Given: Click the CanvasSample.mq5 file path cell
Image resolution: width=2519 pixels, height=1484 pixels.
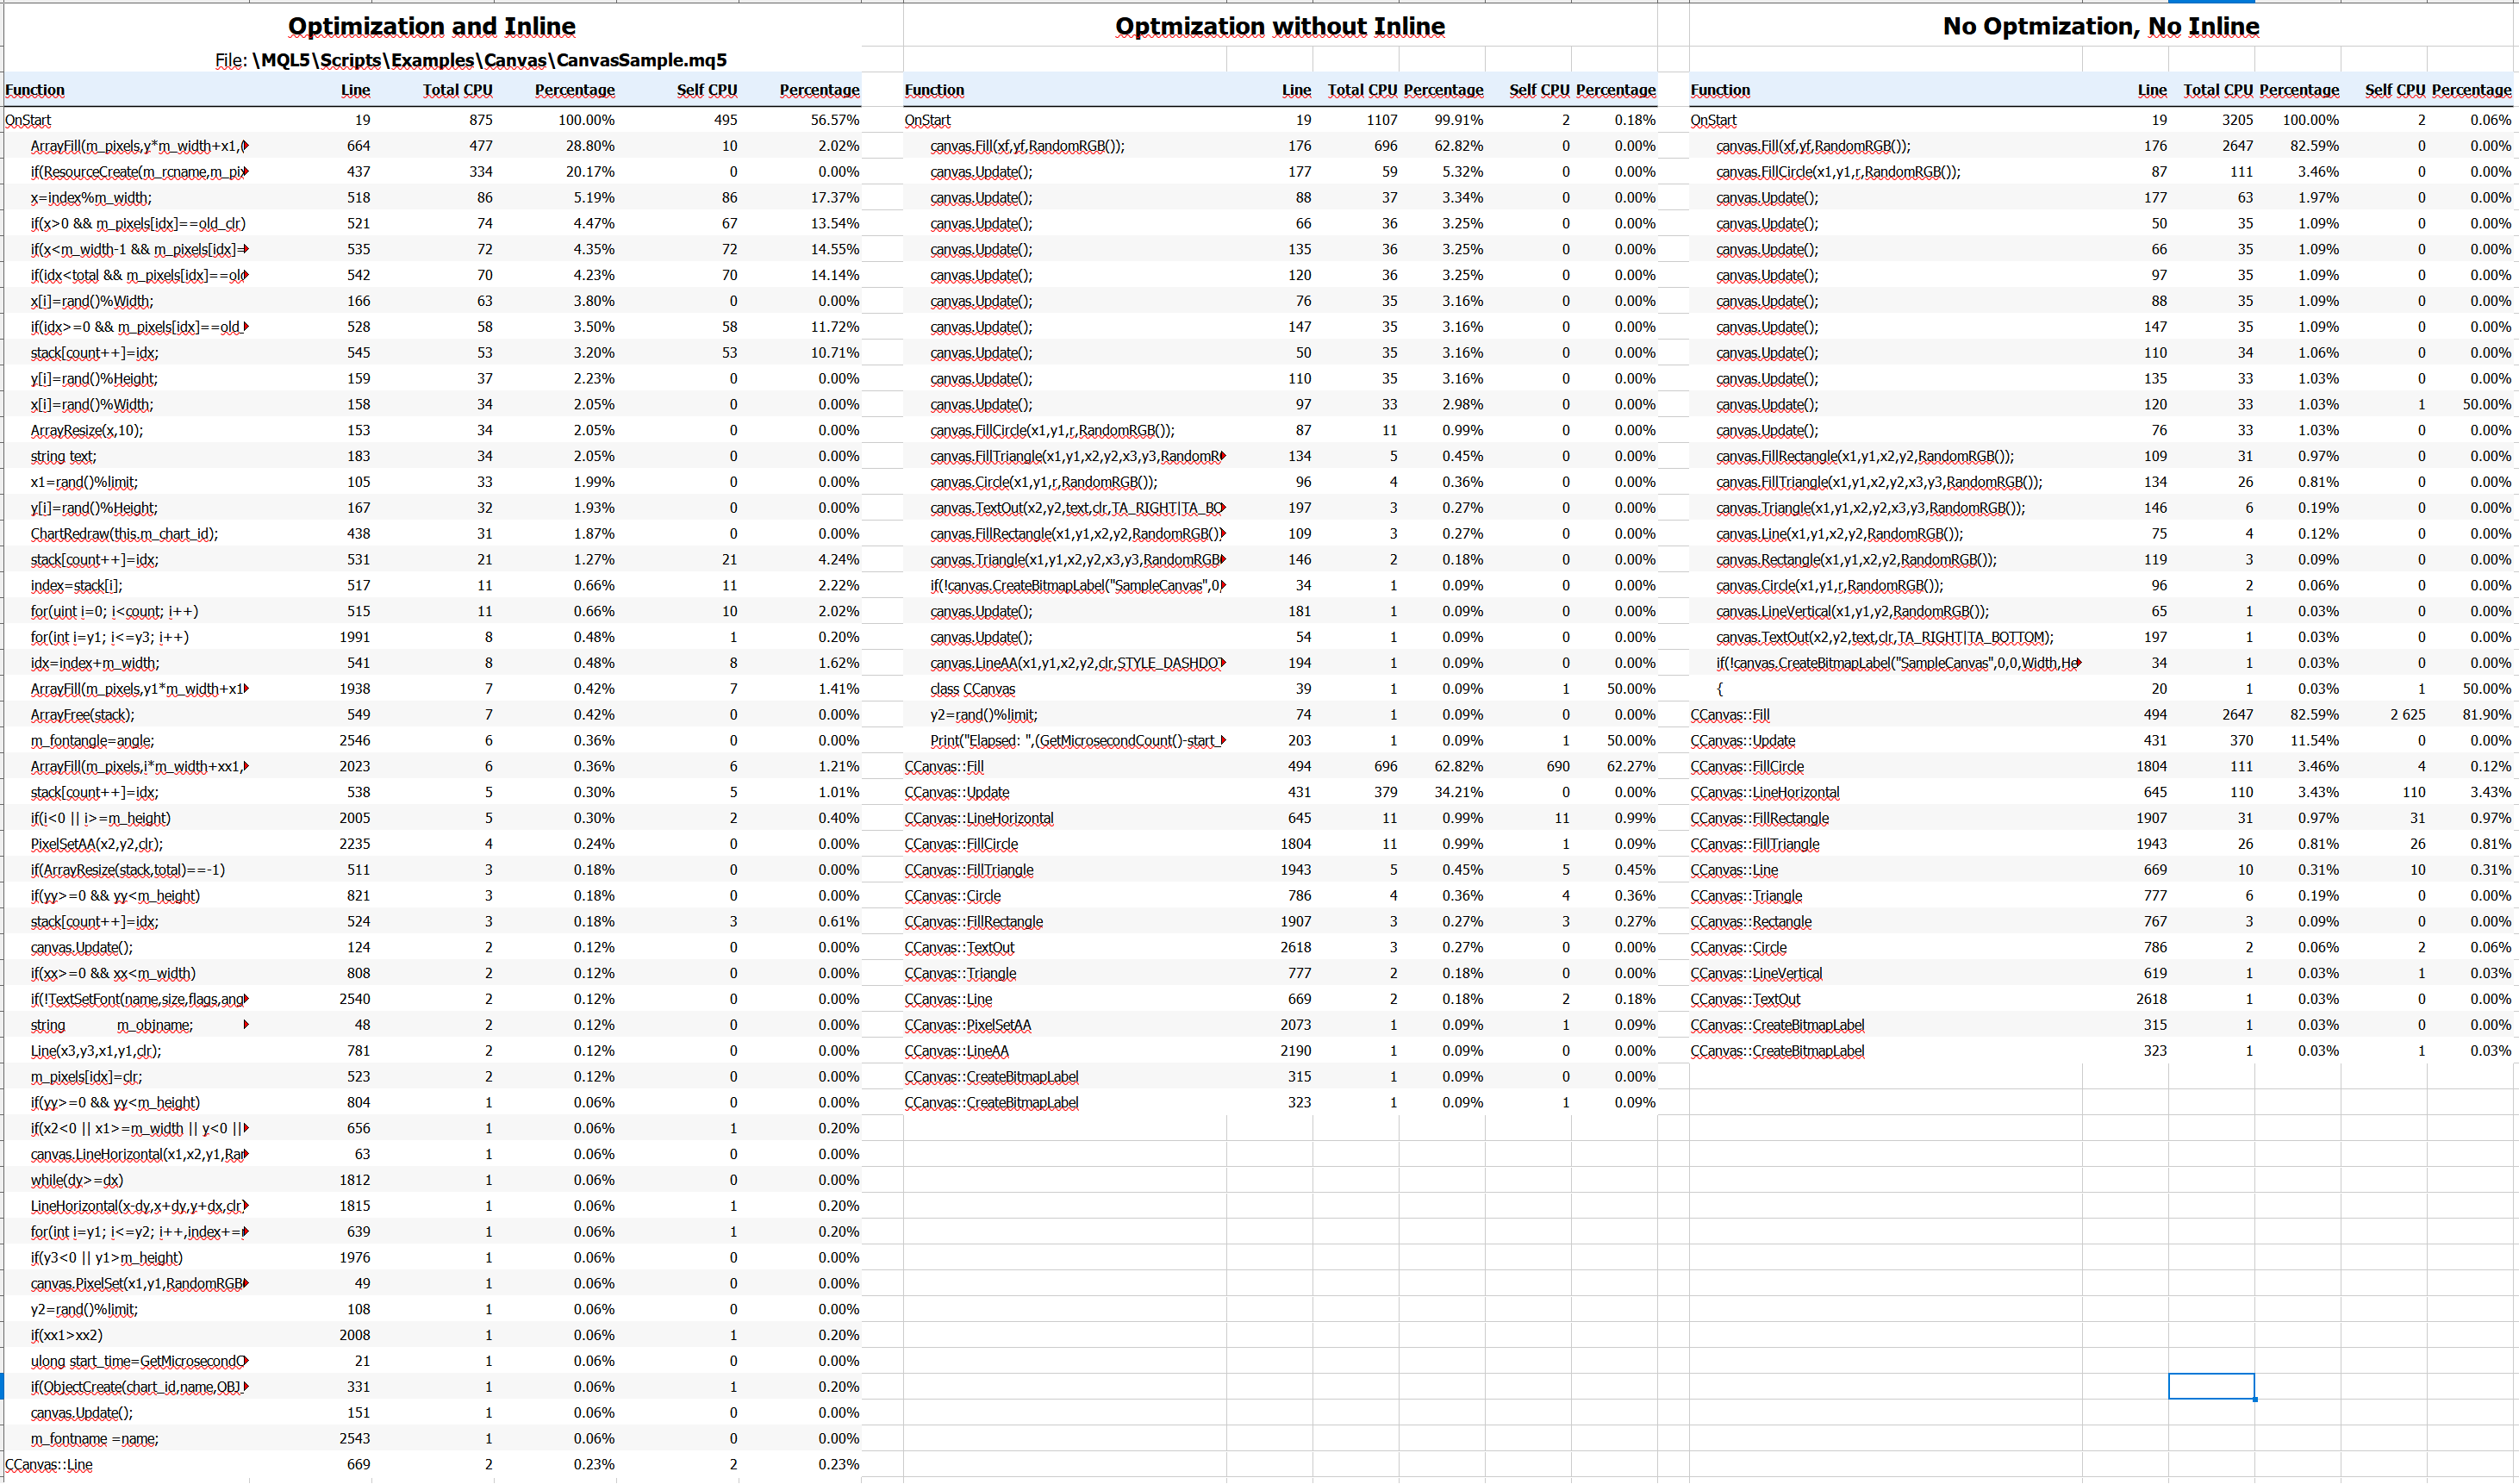Looking at the screenshot, I should point(471,60).
